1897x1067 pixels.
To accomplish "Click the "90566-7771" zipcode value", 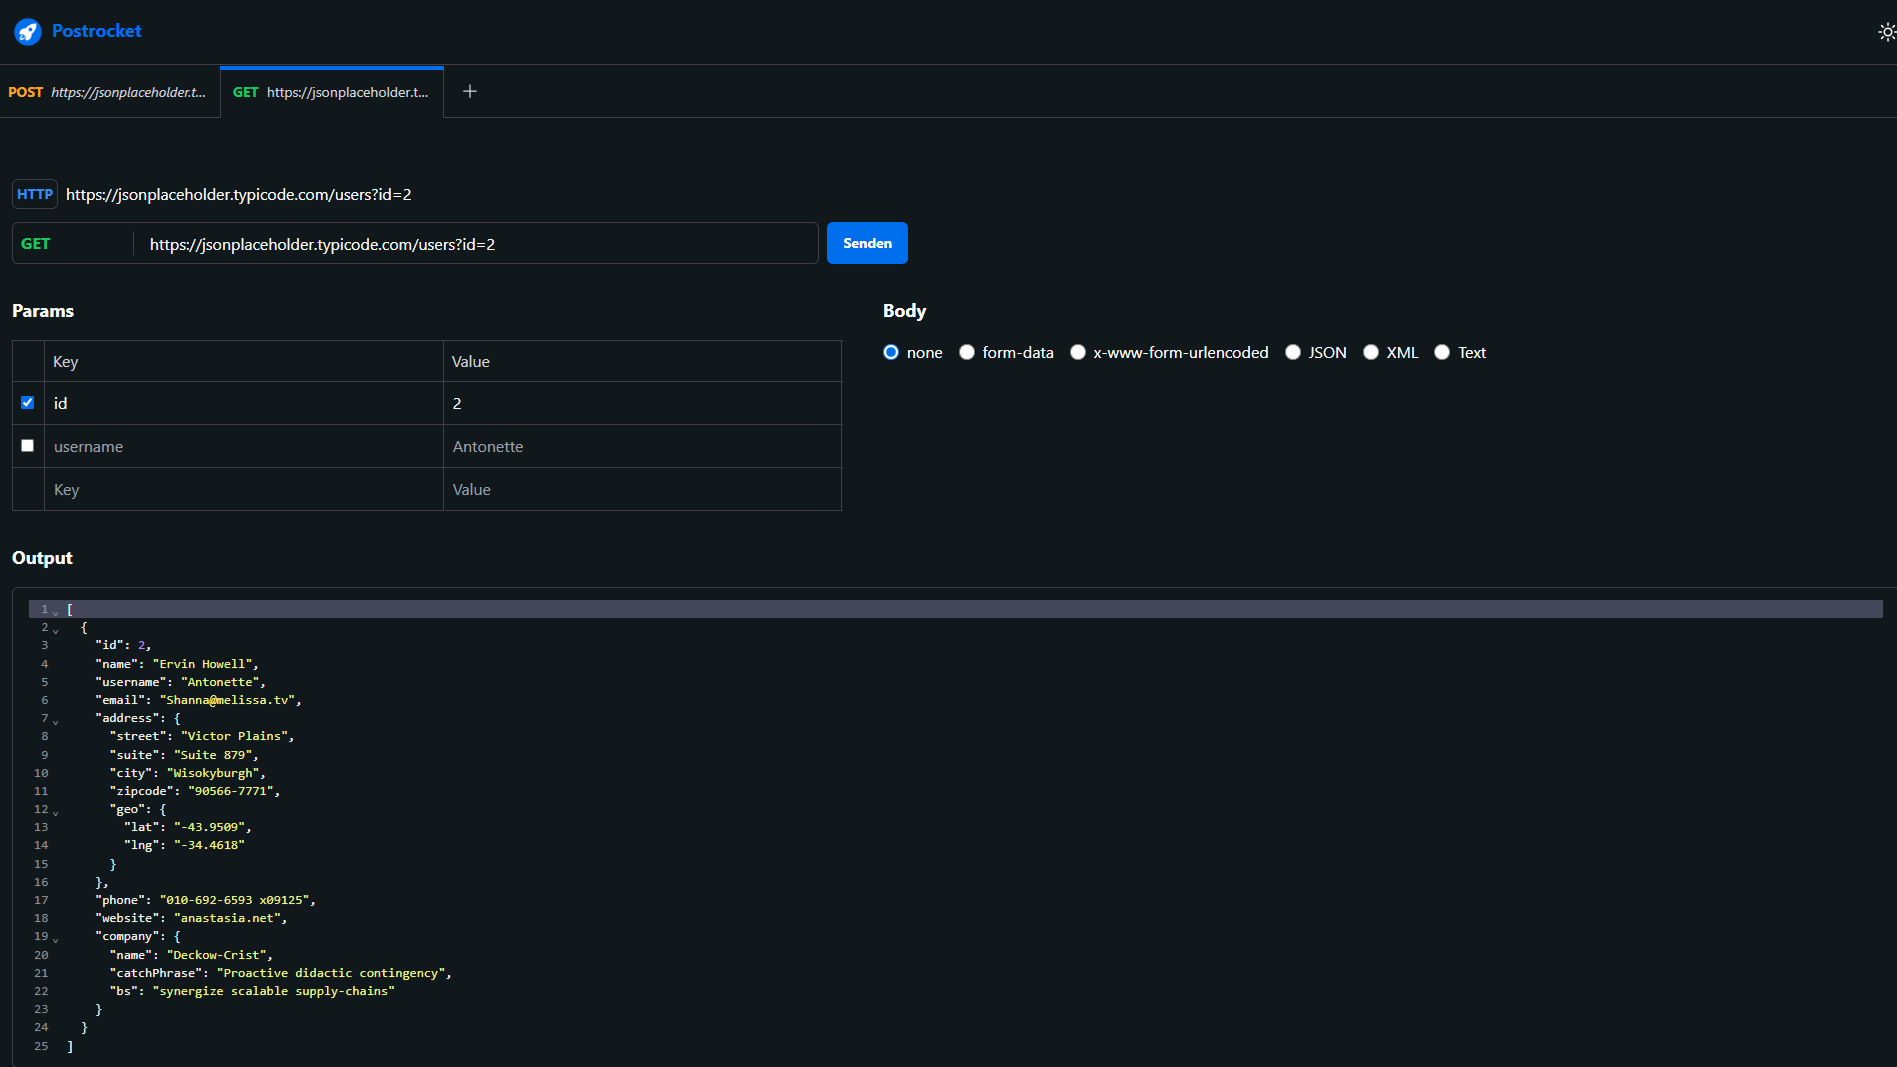I will tap(231, 791).
